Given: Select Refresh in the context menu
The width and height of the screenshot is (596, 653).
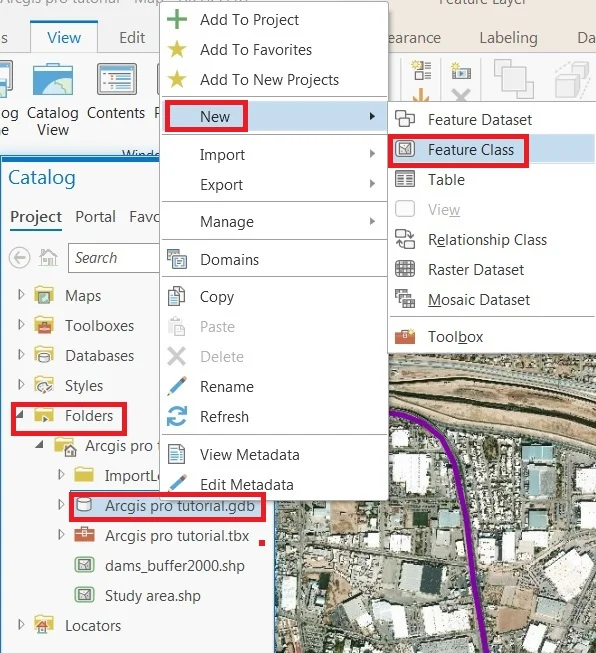Looking at the screenshot, I should pos(274,416).
